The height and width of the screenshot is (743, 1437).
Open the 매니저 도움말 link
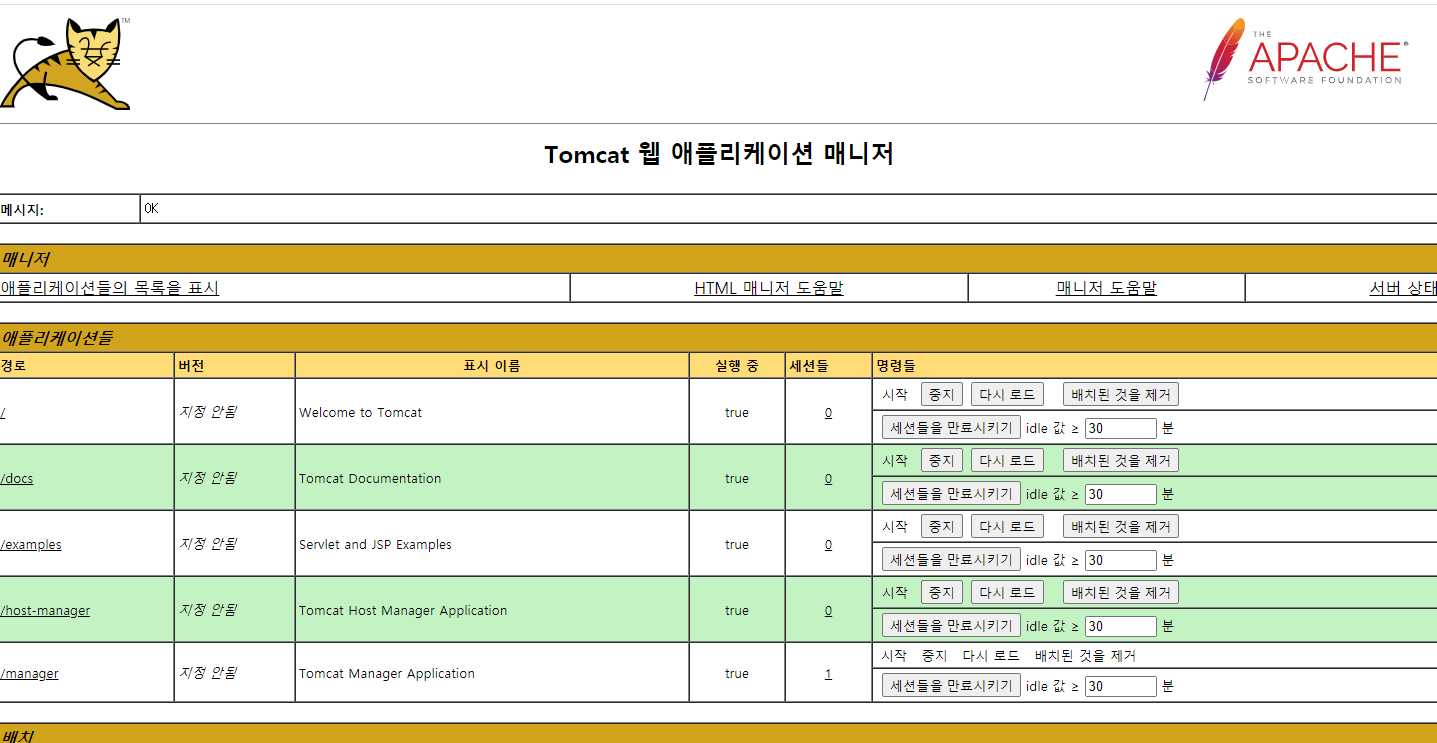[1106, 288]
